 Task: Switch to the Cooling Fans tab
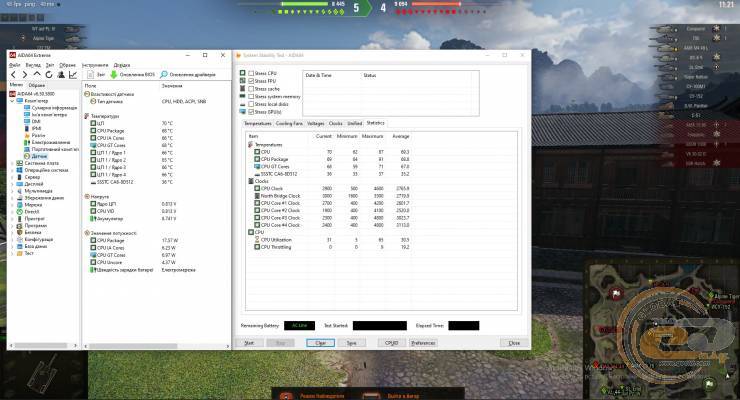click(289, 124)
